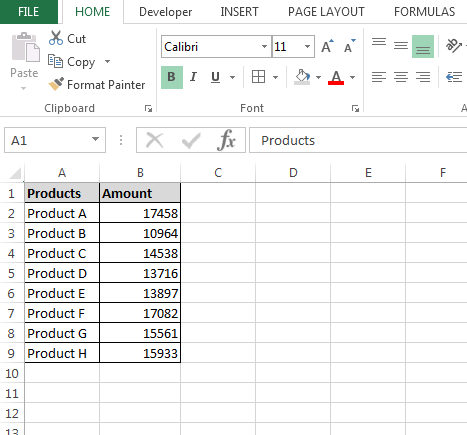This screenshot has height=435, width=467.
Task: Select the cell containing 17082
Action: pyautogui.click(x=140, y=313)
